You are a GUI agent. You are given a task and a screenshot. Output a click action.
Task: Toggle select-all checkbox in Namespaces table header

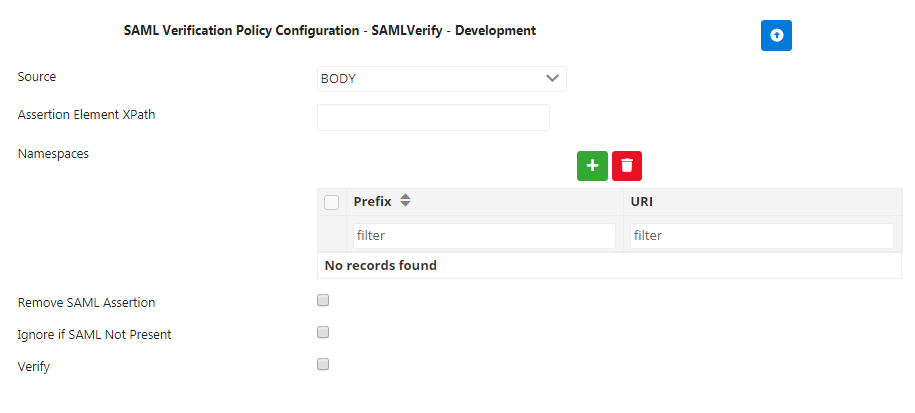332,203
